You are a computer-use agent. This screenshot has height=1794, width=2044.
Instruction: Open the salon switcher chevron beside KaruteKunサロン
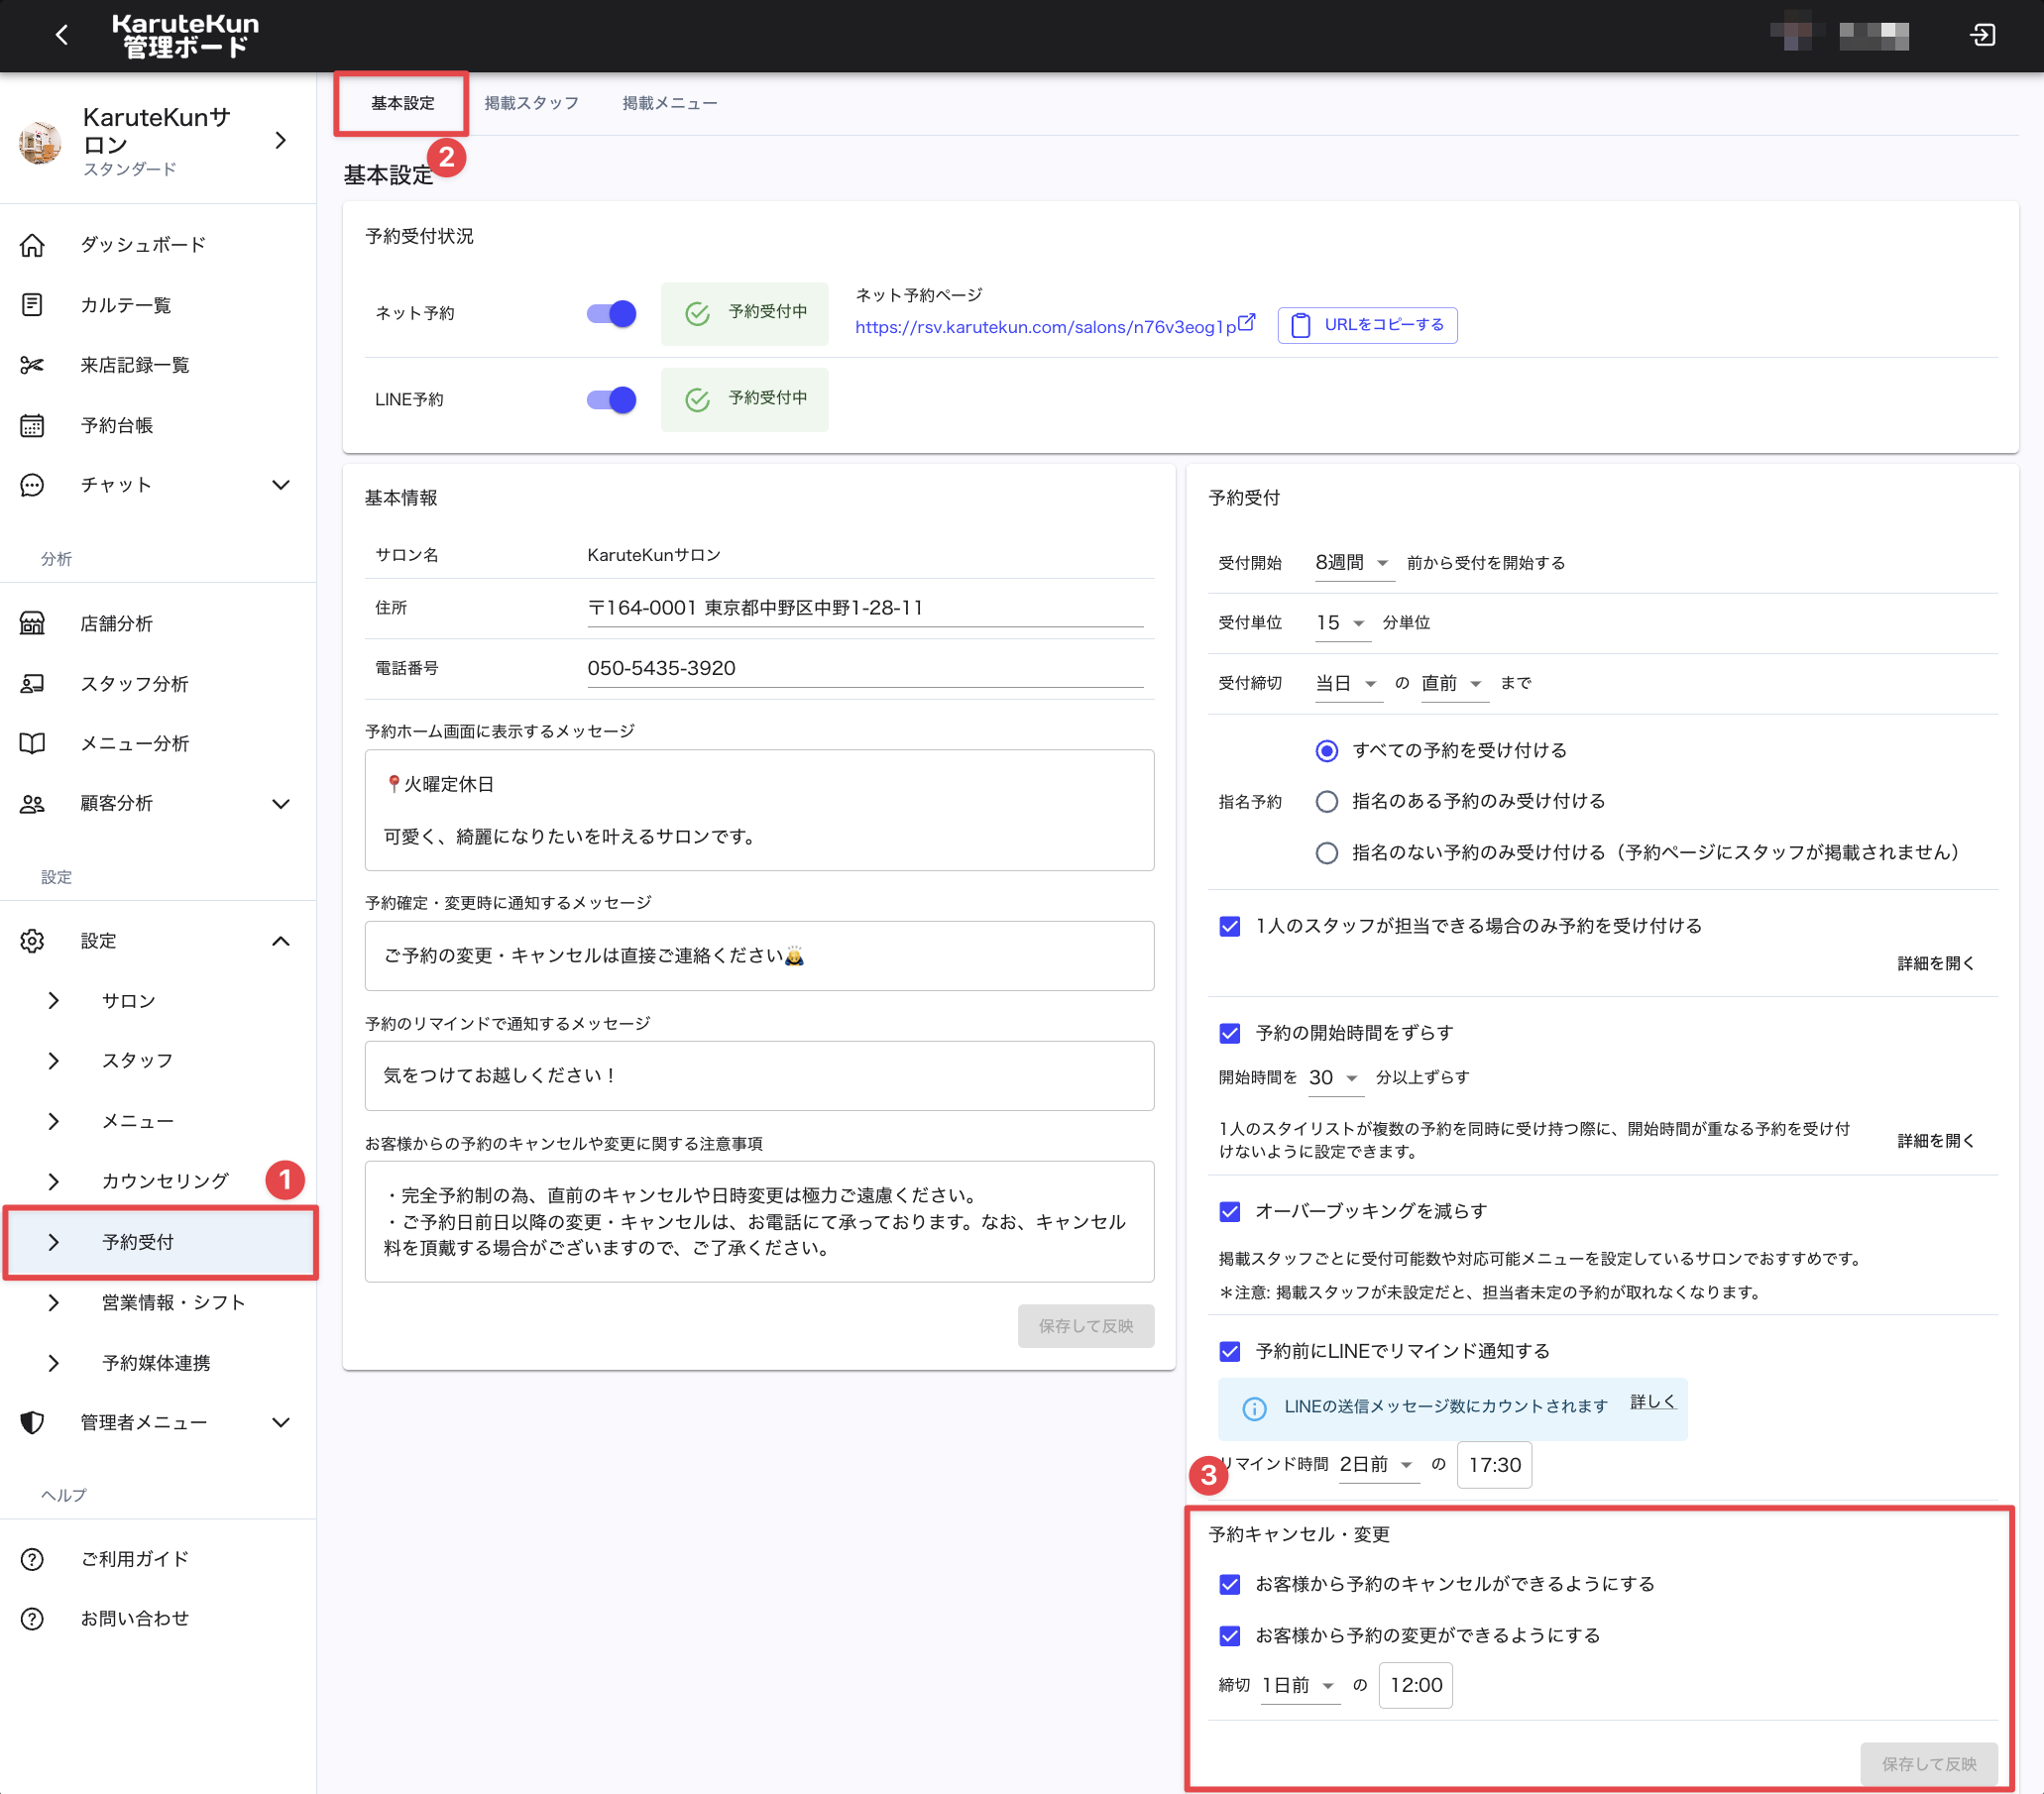point(281,141)
